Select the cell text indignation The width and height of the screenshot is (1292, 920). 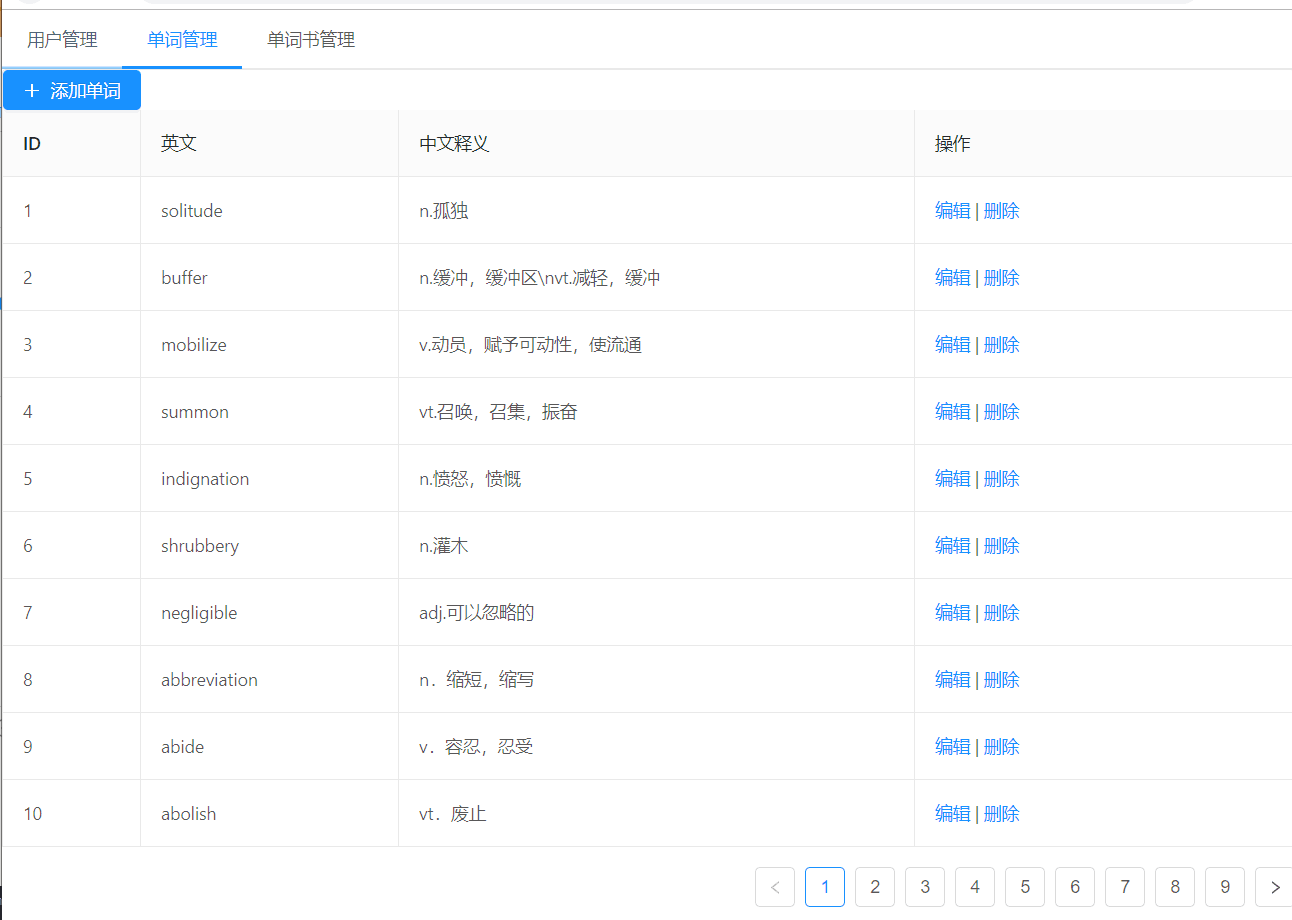(205, 479)
